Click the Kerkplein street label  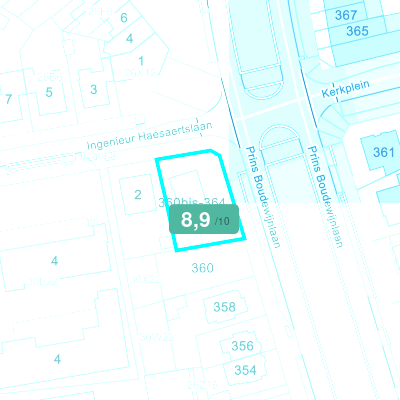346,89
